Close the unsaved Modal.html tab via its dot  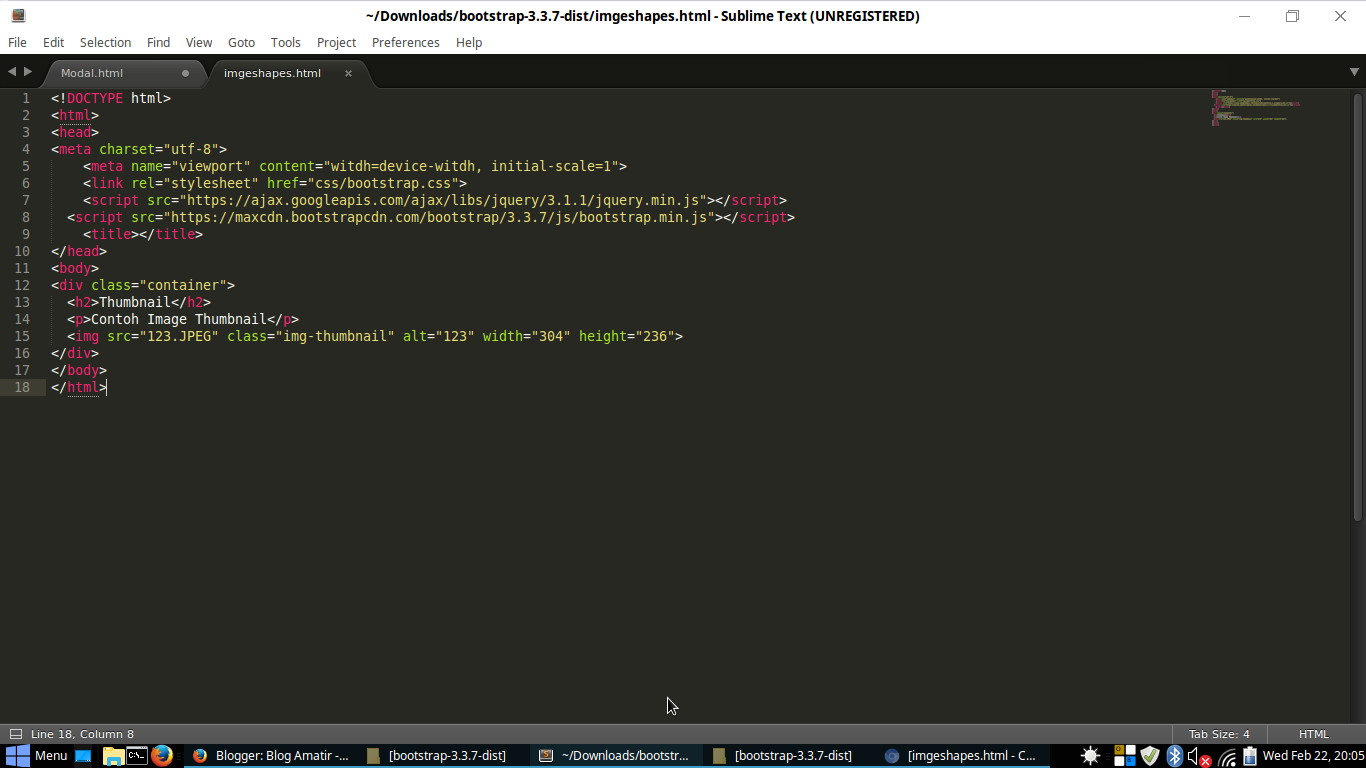coord(185,73)
